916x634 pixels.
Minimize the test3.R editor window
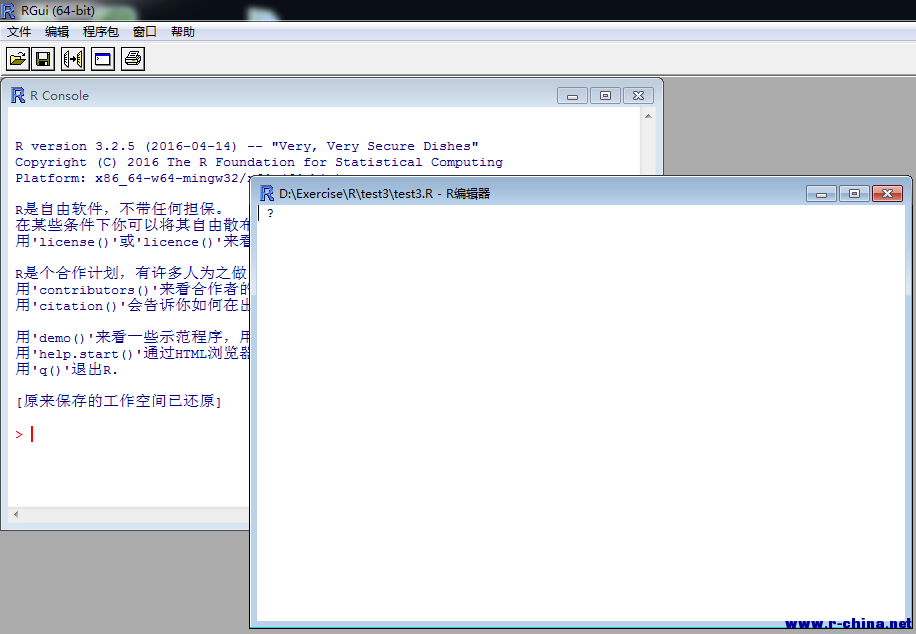pyautogui.click(x=821, y=193)
